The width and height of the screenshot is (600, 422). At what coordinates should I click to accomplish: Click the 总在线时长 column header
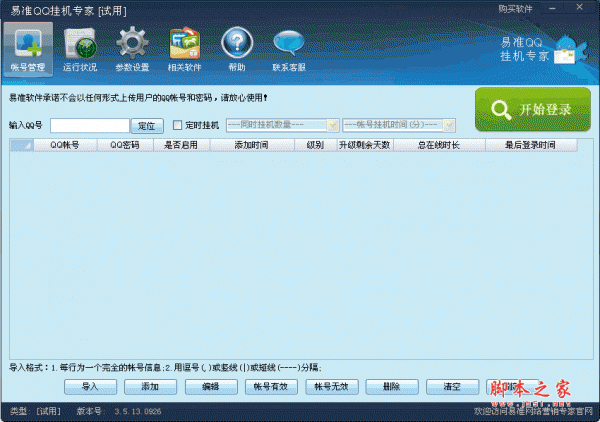[439, 145]
